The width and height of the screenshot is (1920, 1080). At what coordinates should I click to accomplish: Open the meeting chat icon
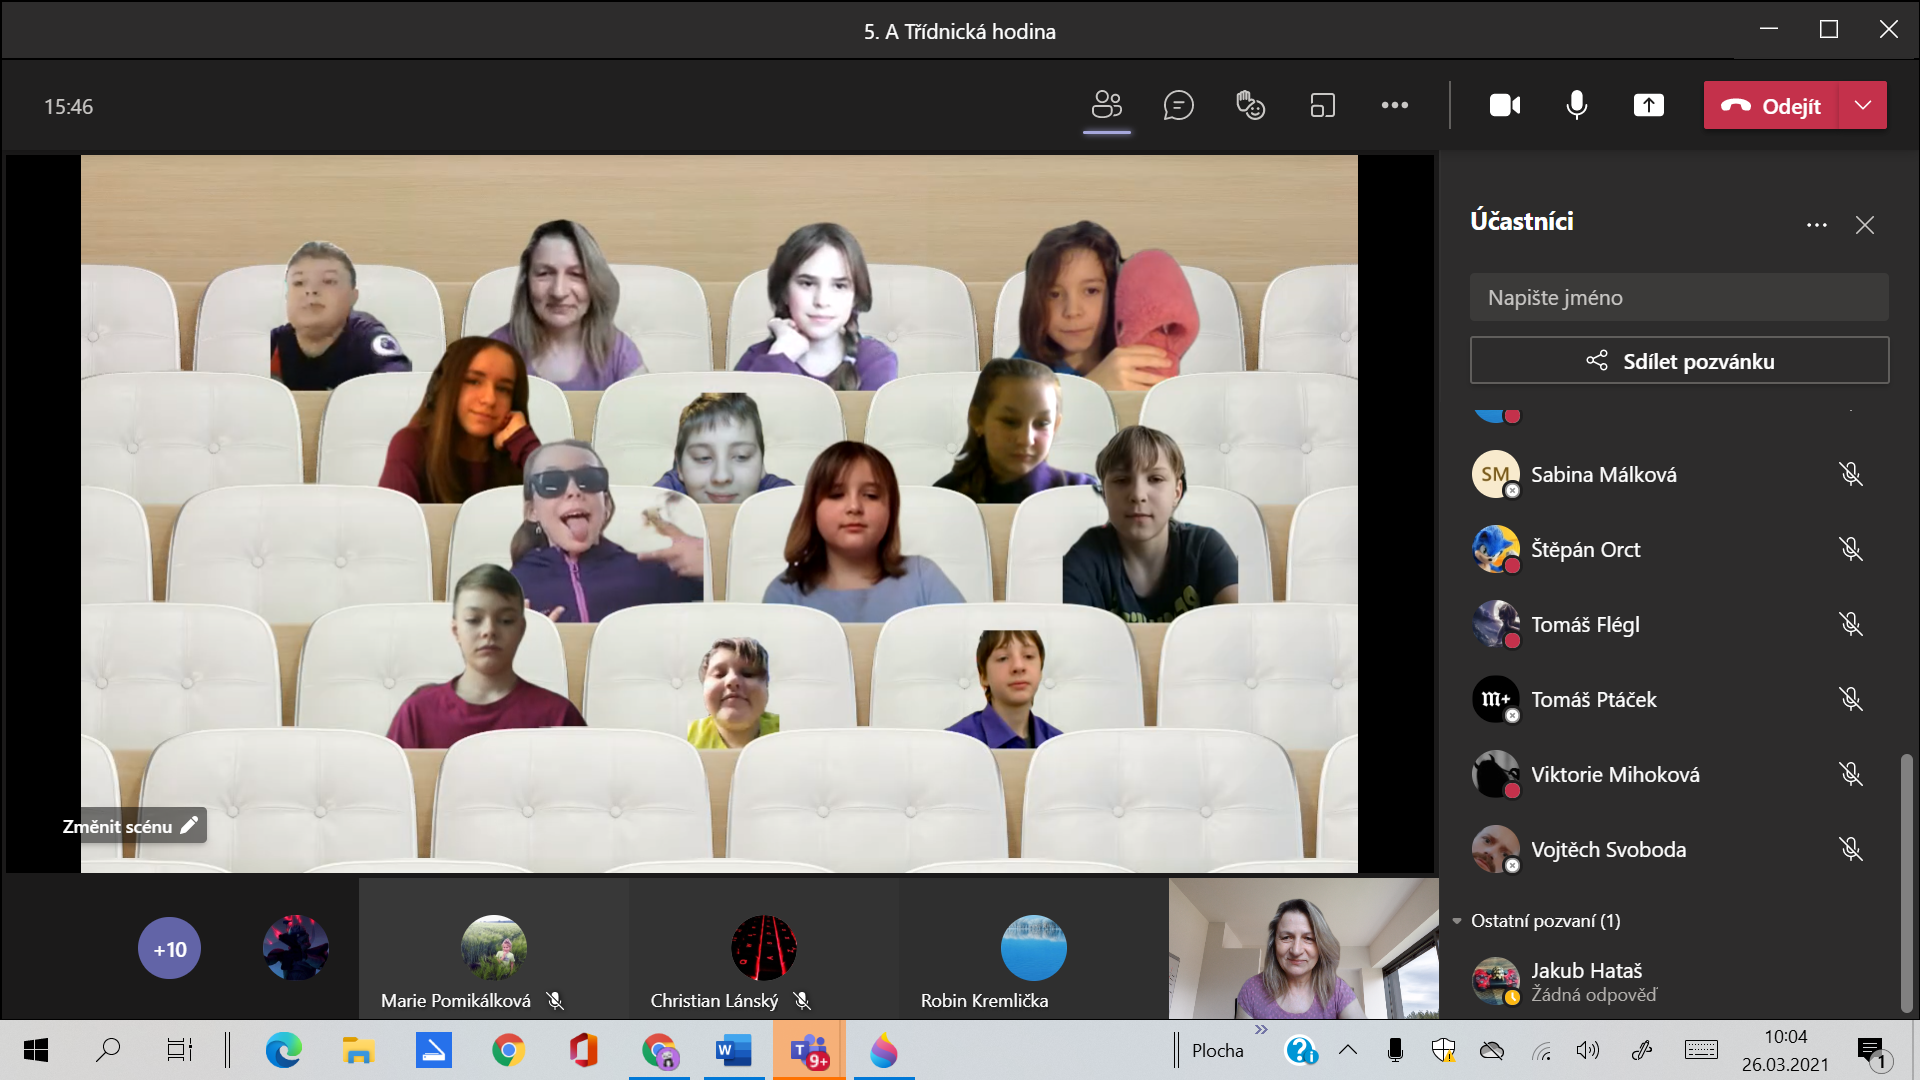(1178, 105)
